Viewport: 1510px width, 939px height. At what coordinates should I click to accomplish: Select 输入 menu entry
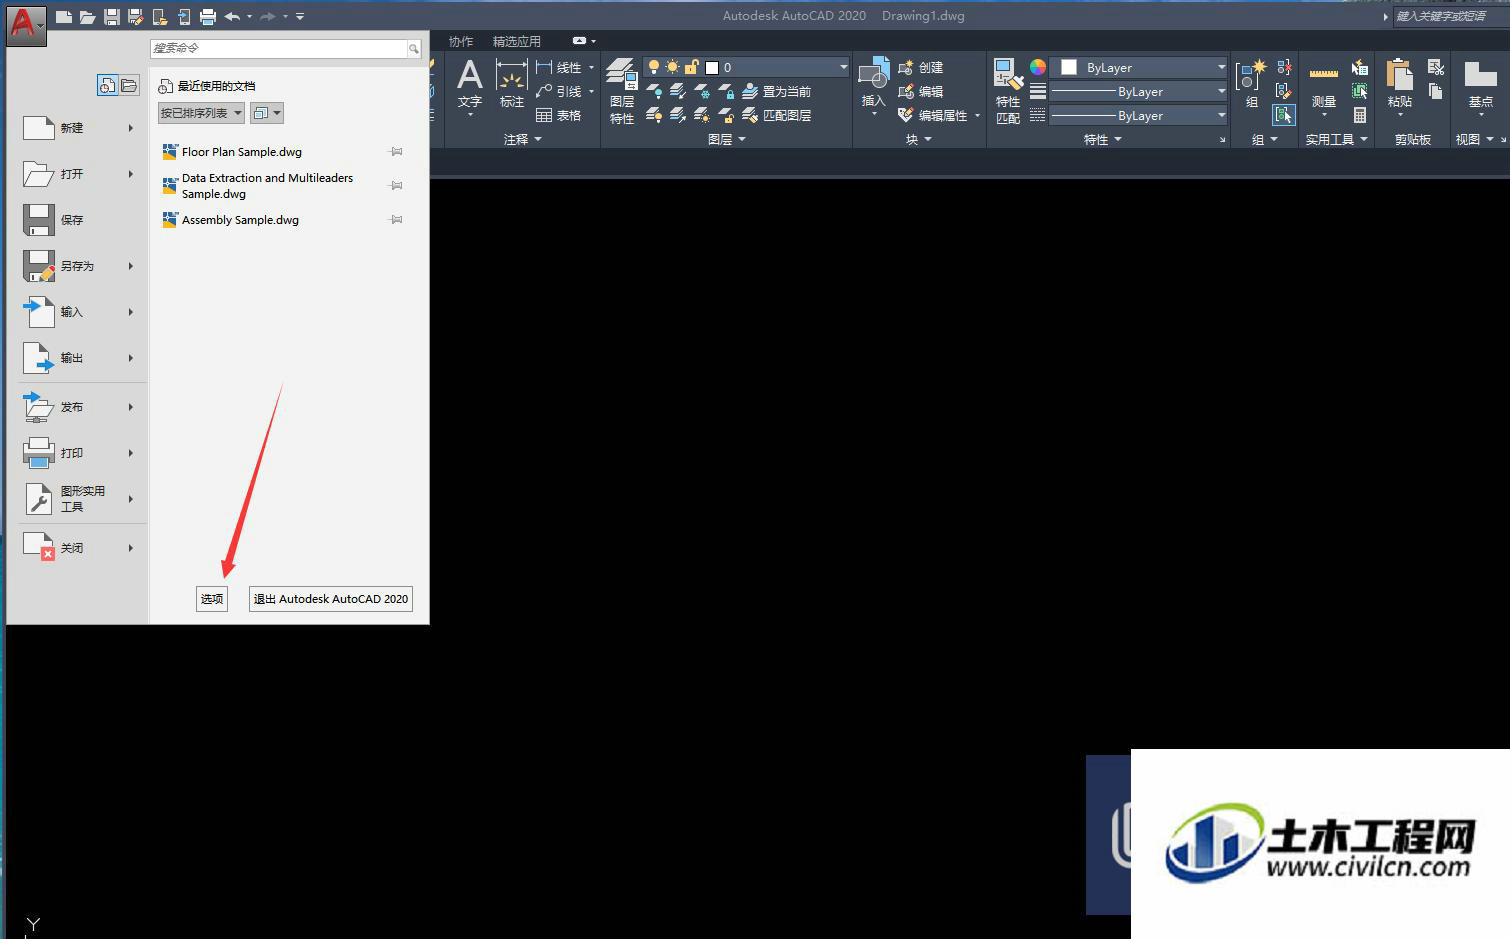[x=79, y=312]
